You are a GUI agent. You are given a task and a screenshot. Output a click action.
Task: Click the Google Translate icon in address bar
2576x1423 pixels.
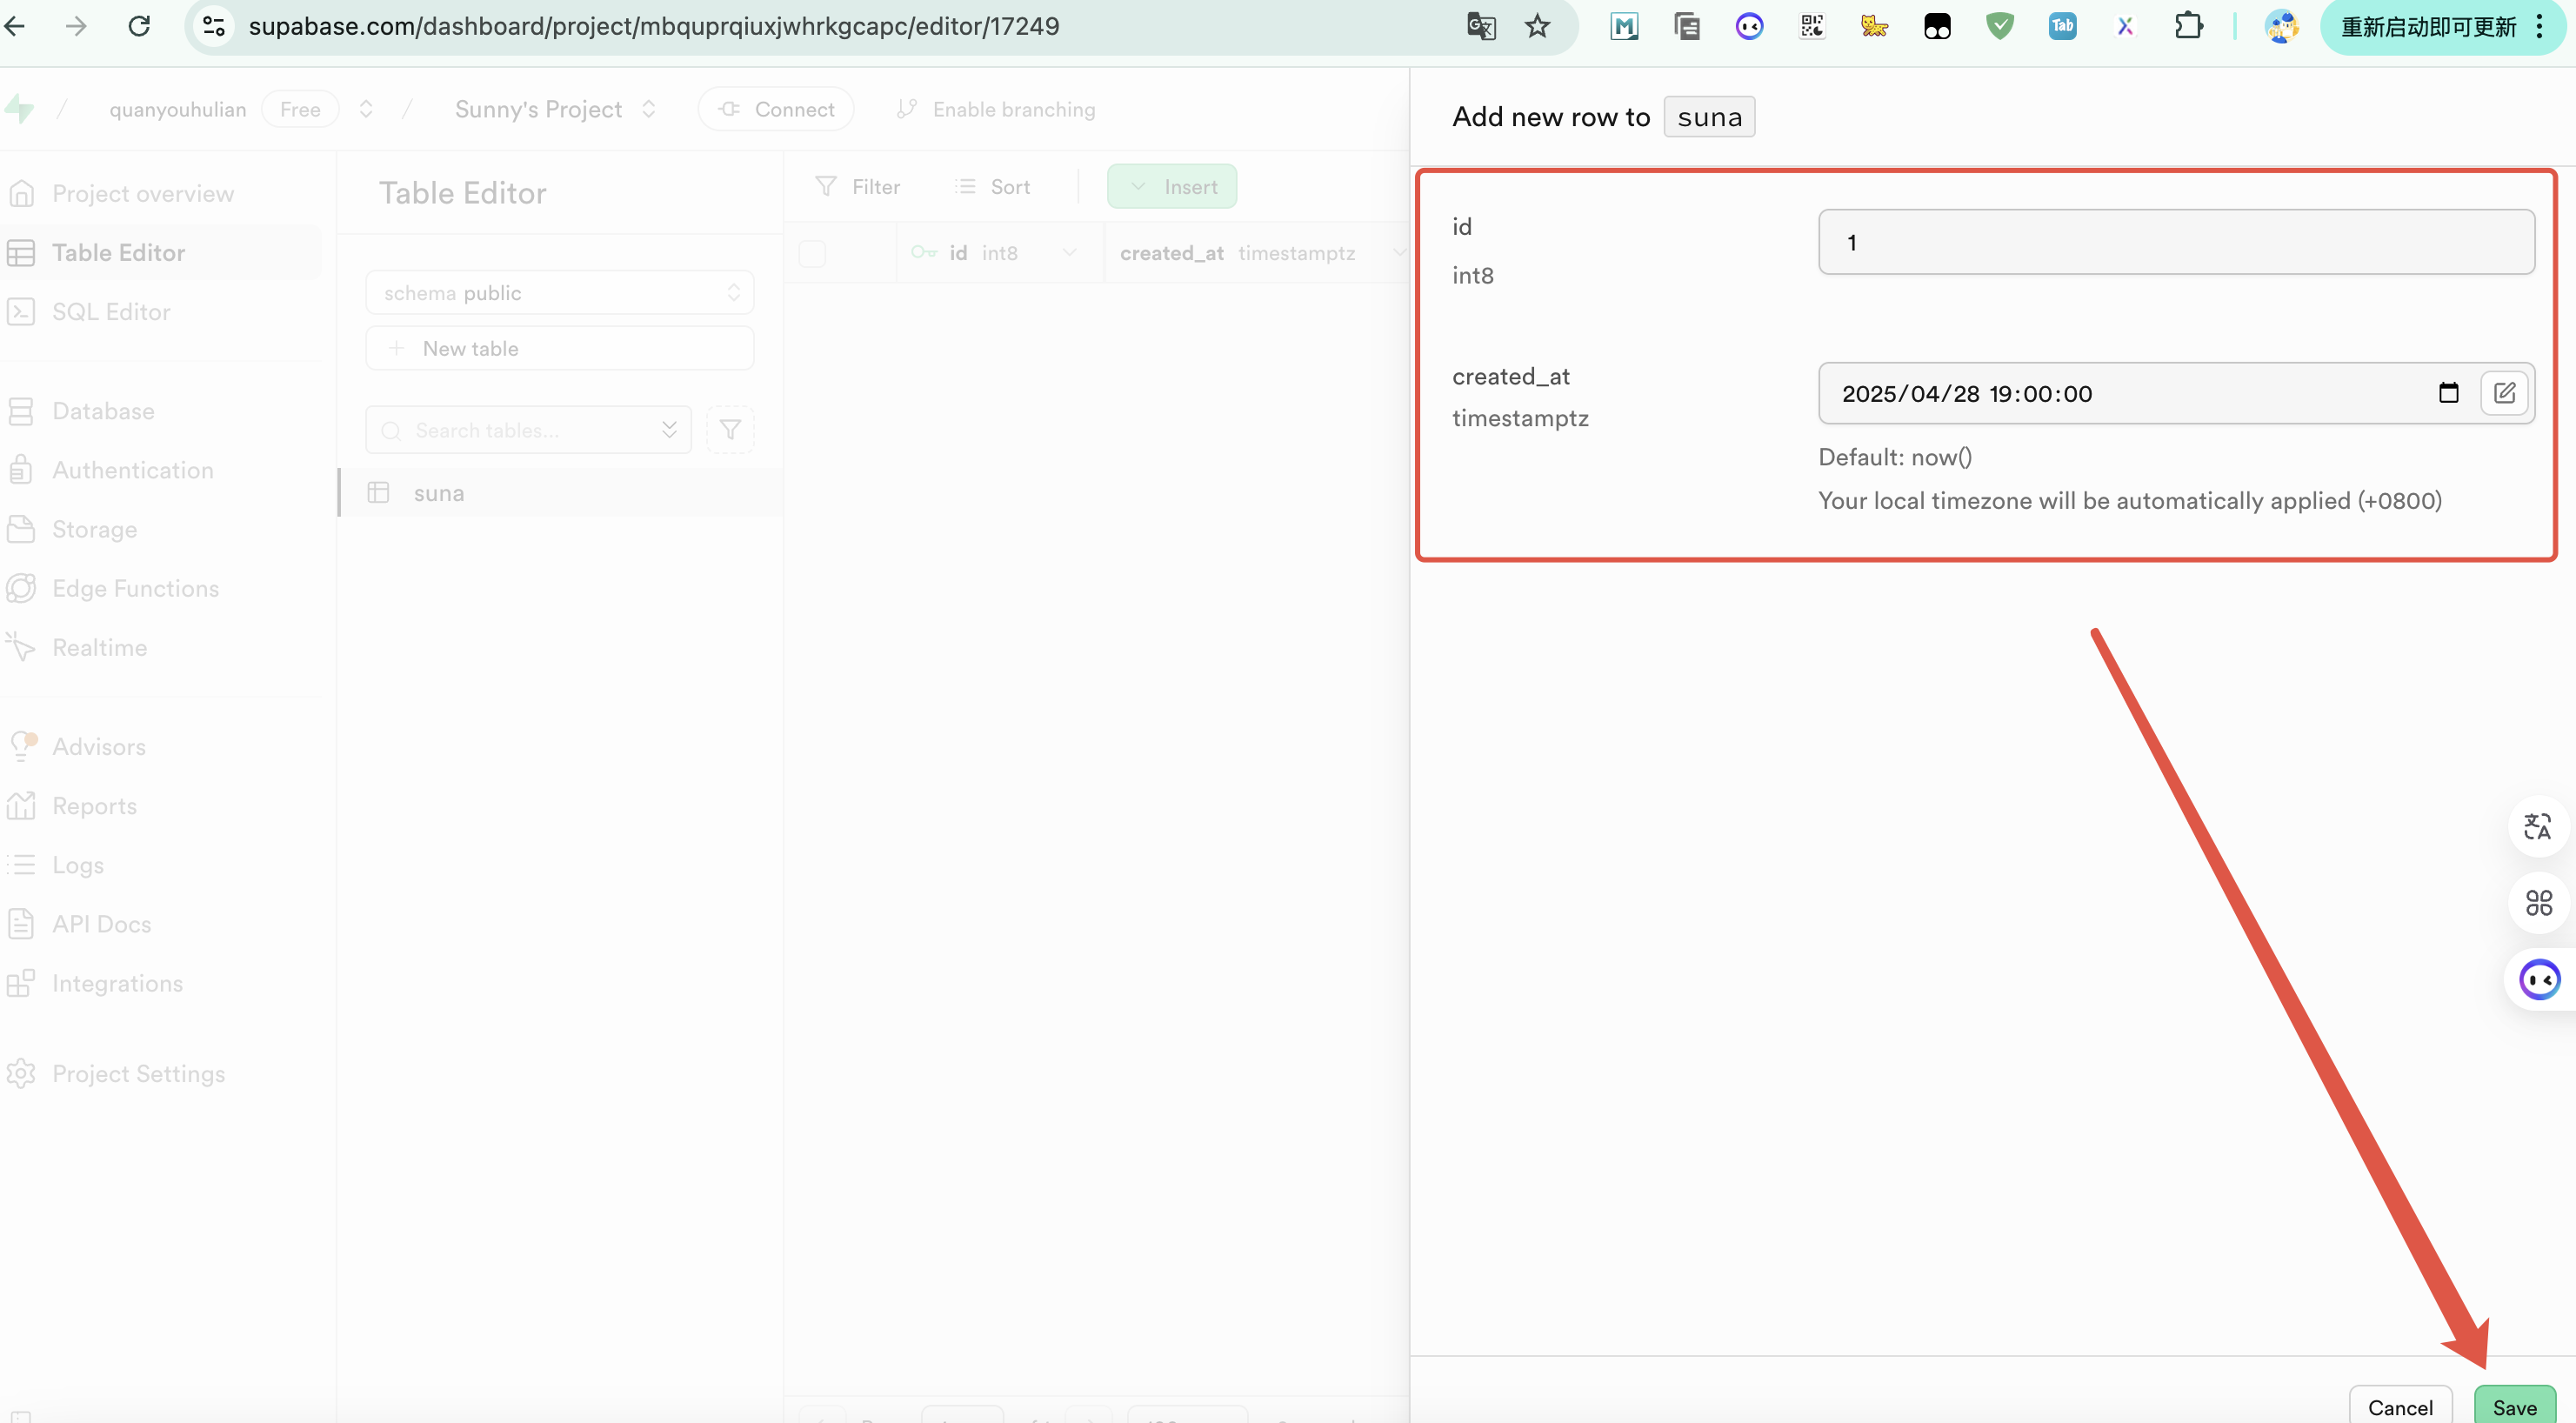pyautogui.click(x=1480, y=26)
